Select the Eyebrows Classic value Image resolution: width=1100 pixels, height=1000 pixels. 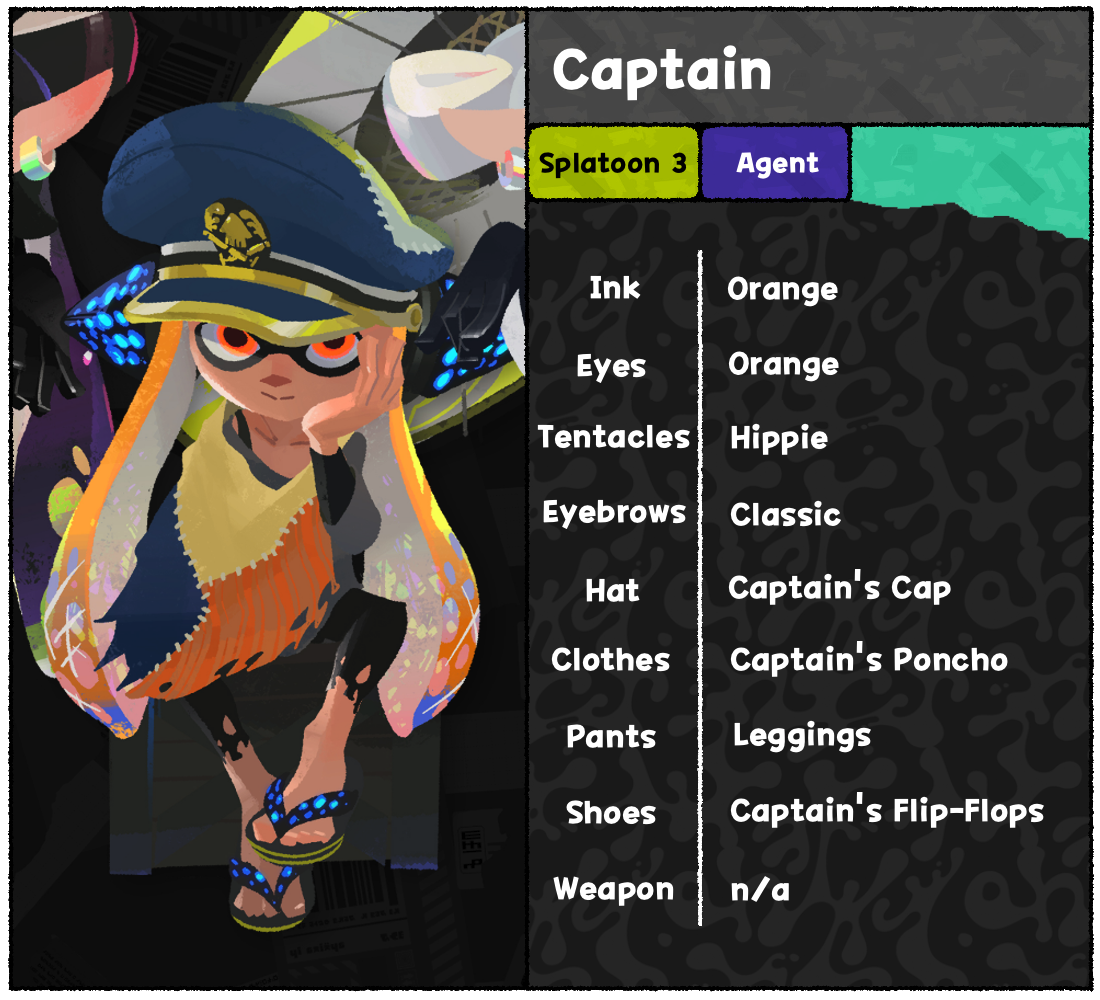[785, 514]
